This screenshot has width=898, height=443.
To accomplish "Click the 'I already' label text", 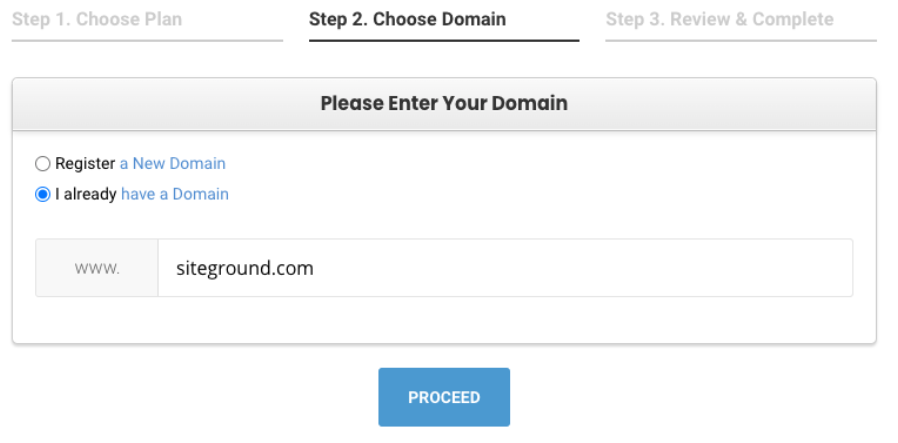I will [x=86, y=194].
